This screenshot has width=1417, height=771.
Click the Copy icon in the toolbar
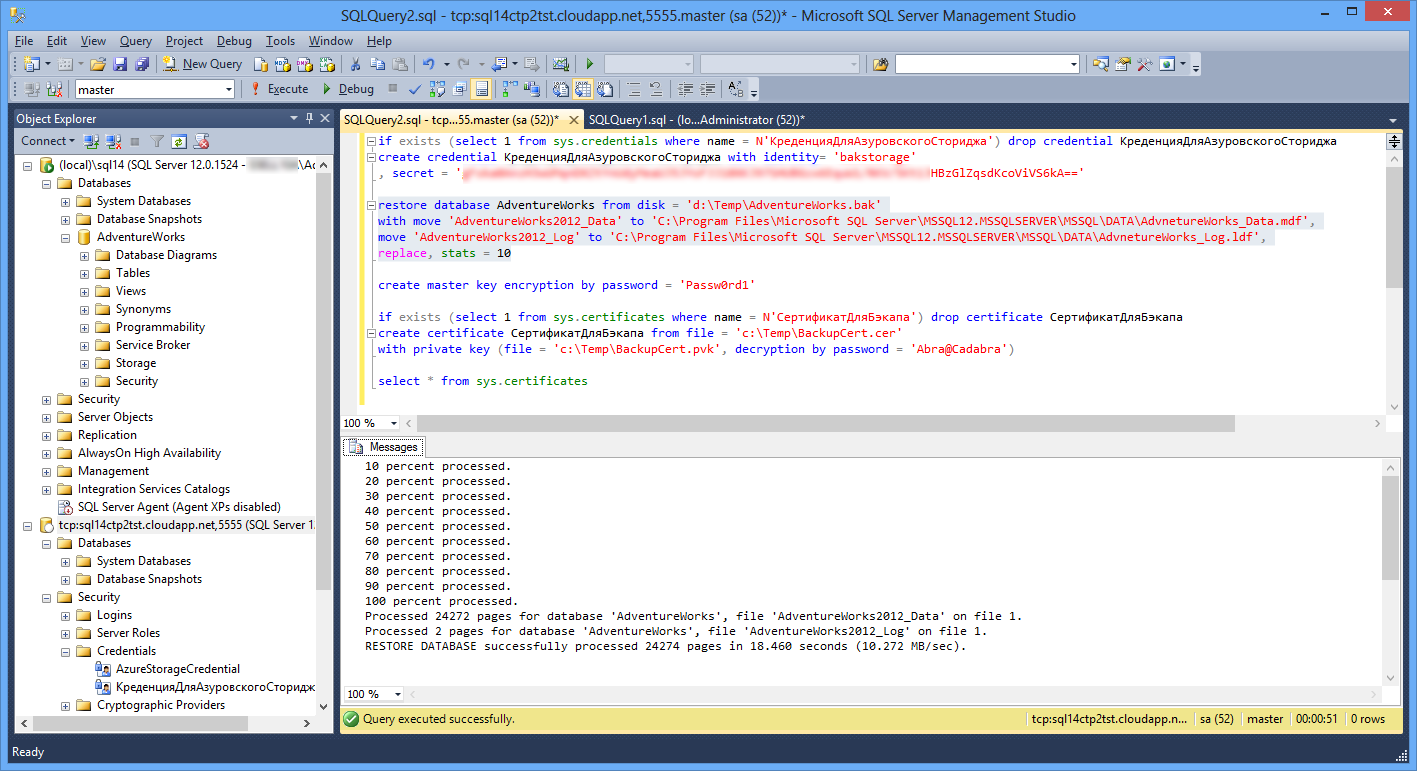[377, 64]
